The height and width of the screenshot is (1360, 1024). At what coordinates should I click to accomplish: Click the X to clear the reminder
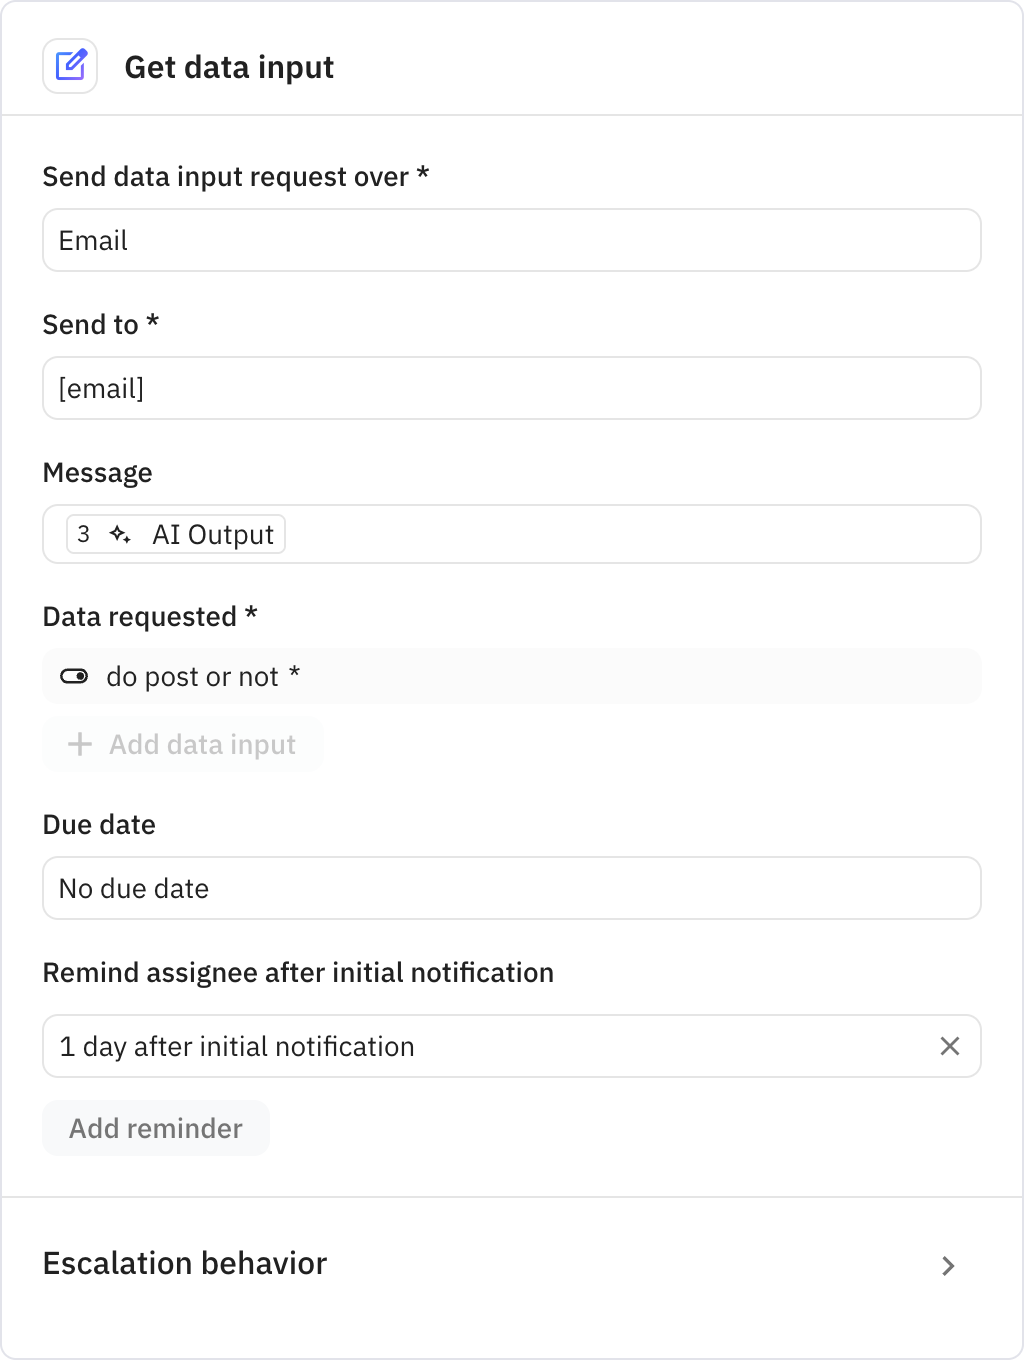(950, 1046)
